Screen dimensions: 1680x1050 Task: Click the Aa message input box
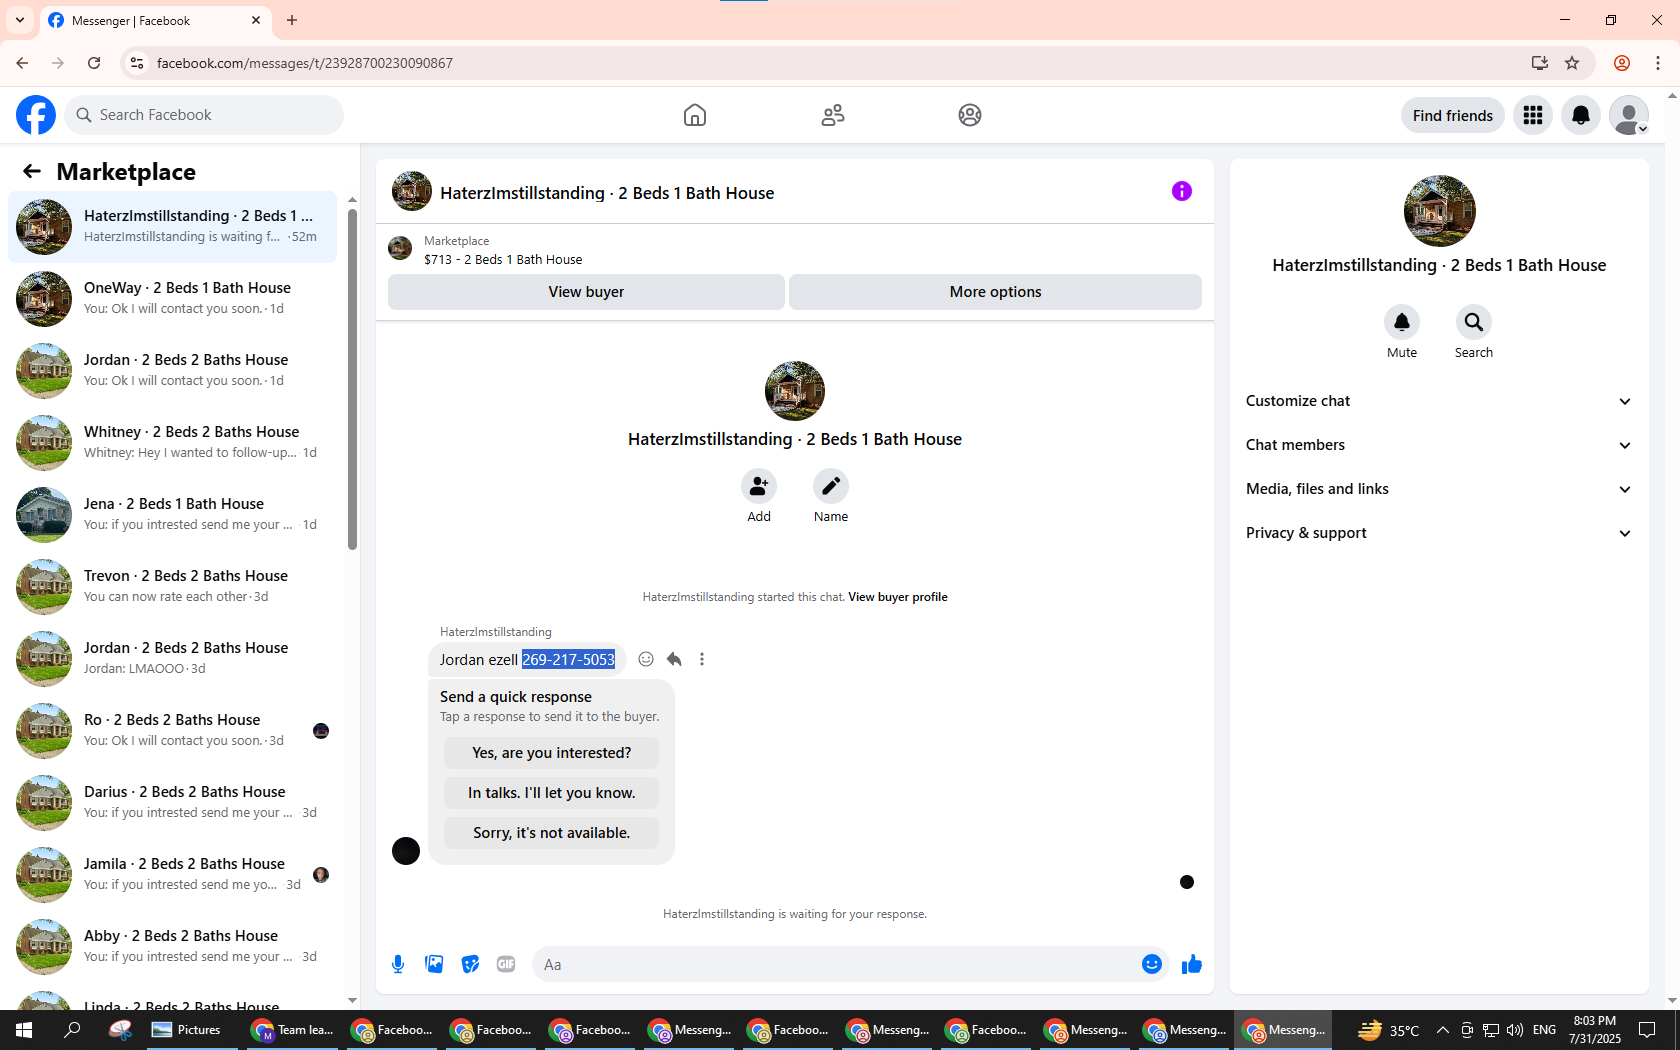(835, 964)
